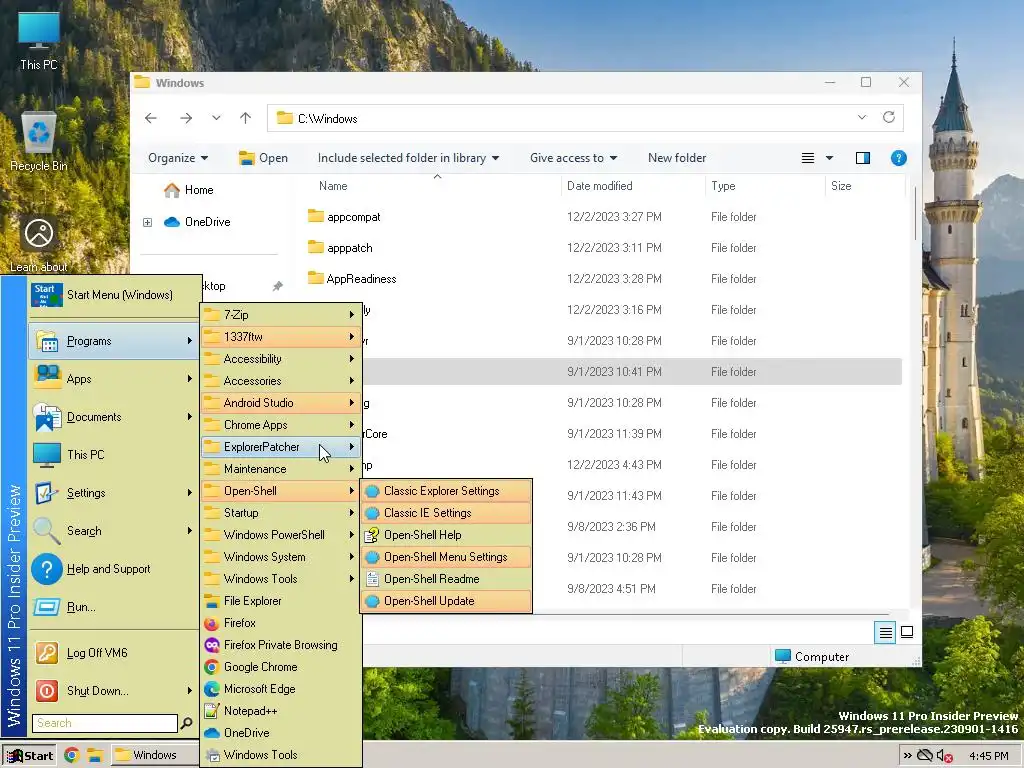1024x768 pixels.
Task: Expand the Android Studio folder
Action: click(281, 403)
